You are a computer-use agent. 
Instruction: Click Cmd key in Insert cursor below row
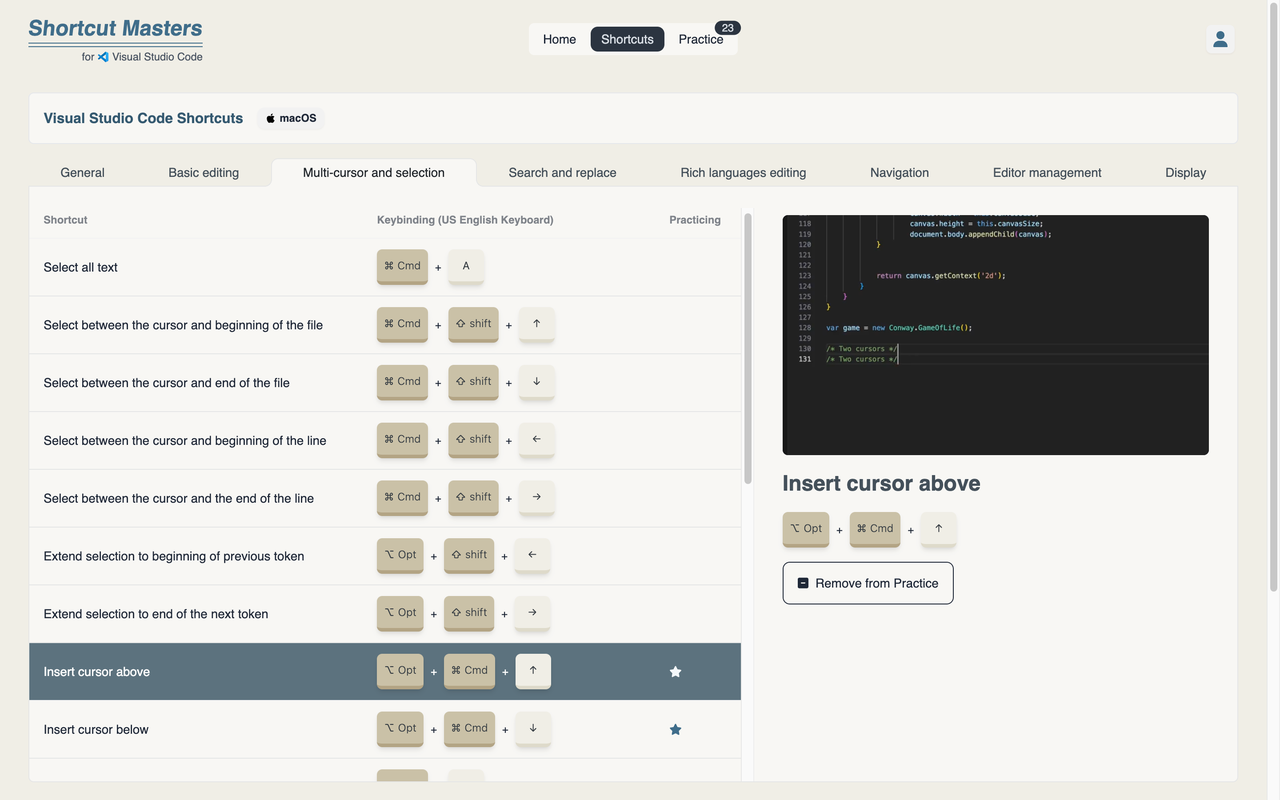click(469, 730)
